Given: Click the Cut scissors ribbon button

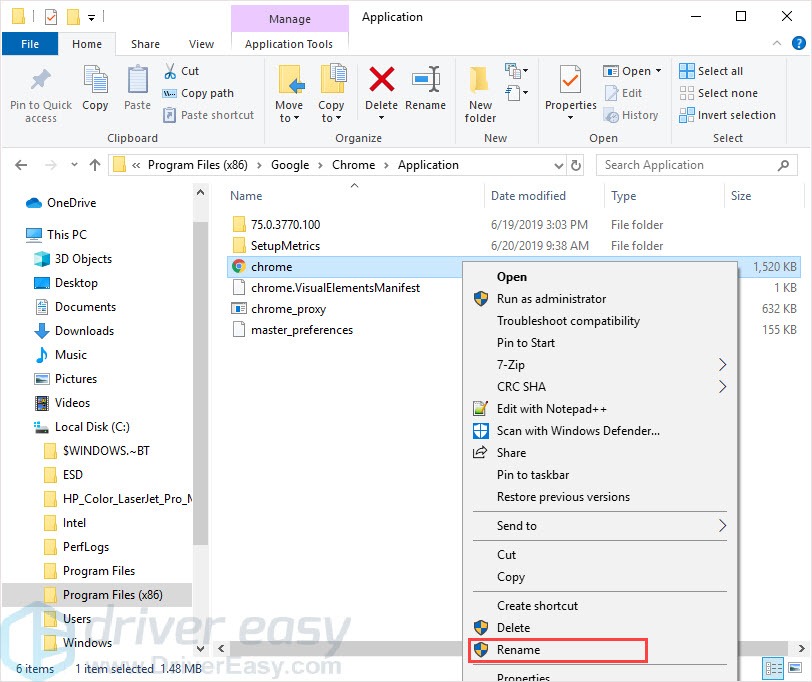Looking at the screenshot, I should 181,71.
